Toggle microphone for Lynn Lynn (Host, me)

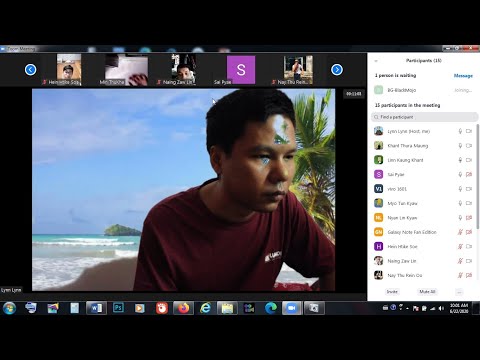(x=460, y=131)
